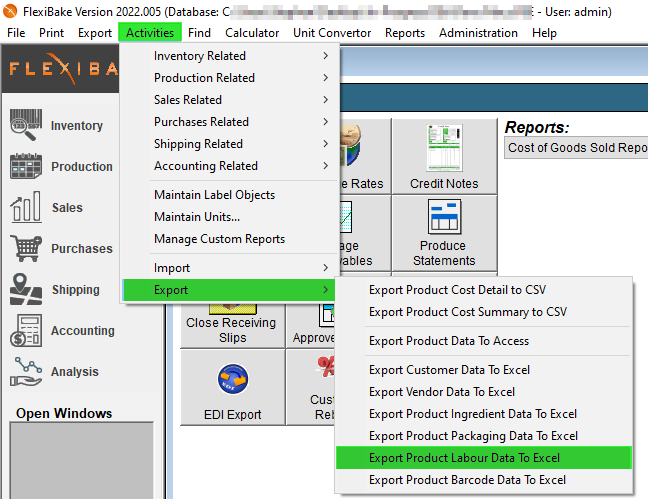The height and width of the screenshot is (499, 648).
Task: Open the Purchases module label
Action: (82, 248)
